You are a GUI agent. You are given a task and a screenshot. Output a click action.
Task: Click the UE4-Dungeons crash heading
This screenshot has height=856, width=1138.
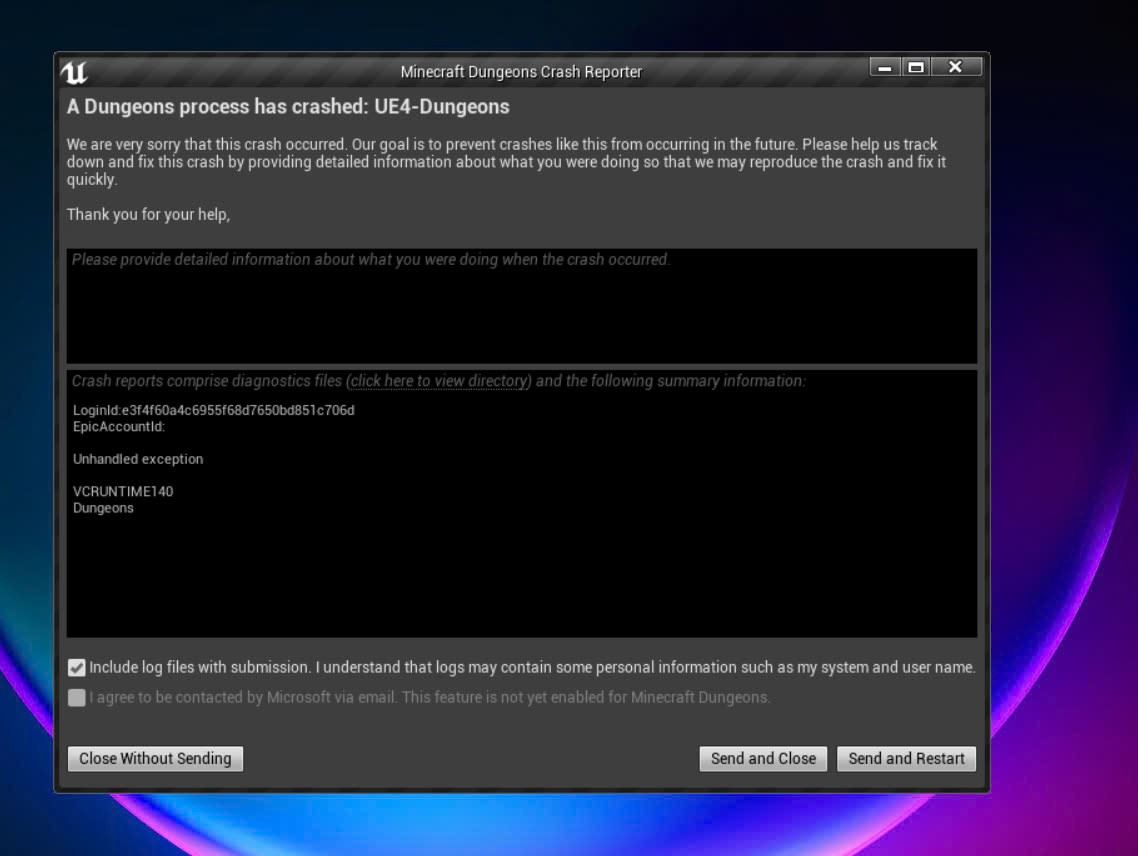click(288, 107)
